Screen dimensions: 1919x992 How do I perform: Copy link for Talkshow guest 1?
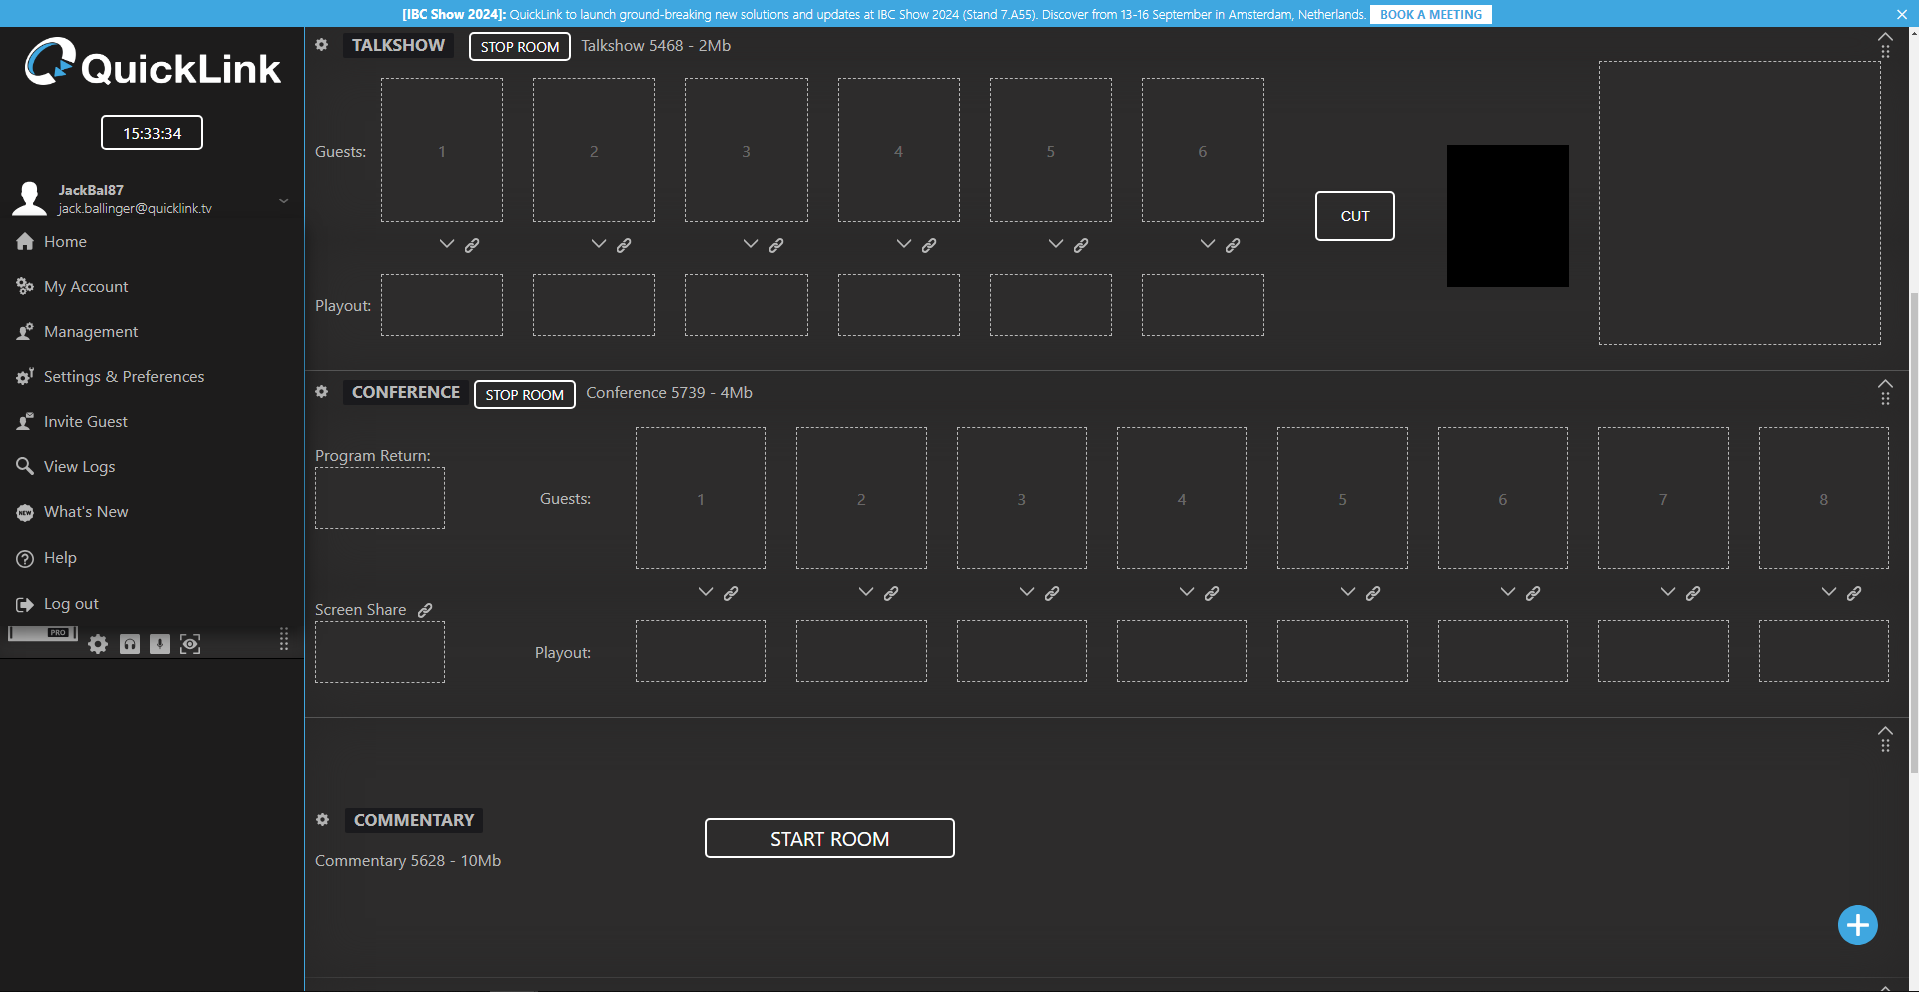click(x=472, y=245)
